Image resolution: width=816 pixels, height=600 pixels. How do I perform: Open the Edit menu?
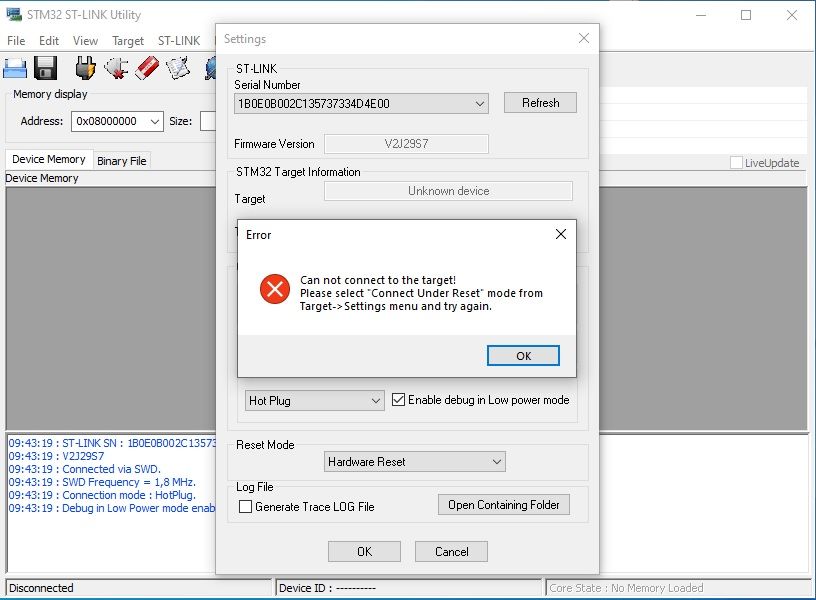coord(49,41)
